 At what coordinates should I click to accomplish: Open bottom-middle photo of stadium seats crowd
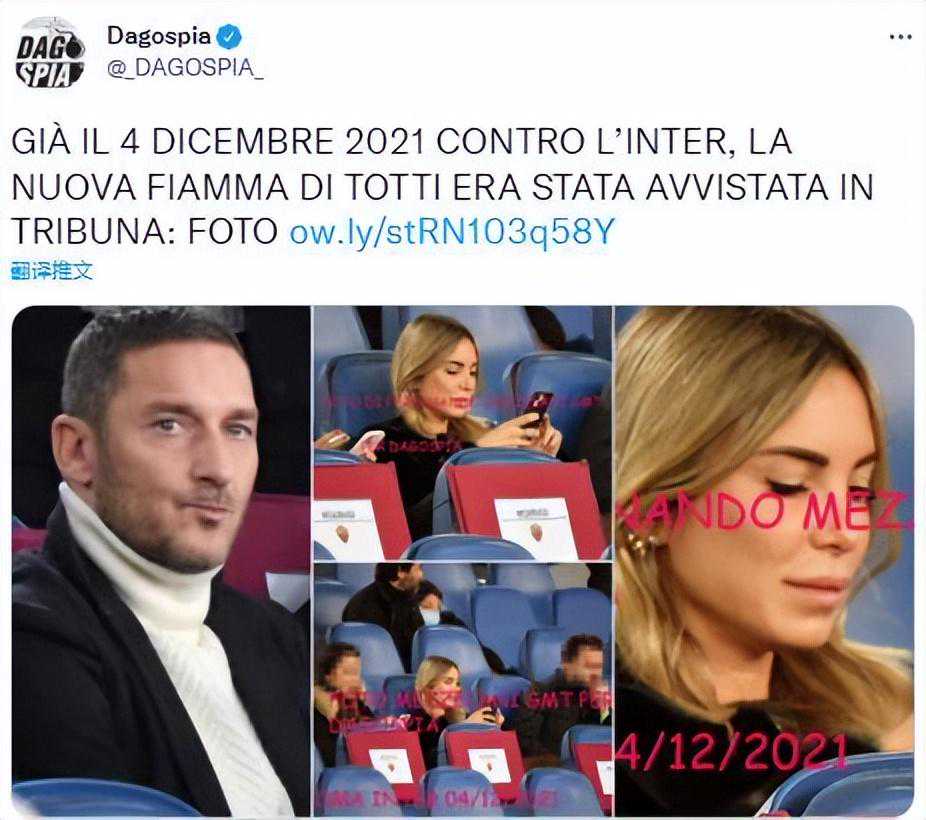pos(462,690)
